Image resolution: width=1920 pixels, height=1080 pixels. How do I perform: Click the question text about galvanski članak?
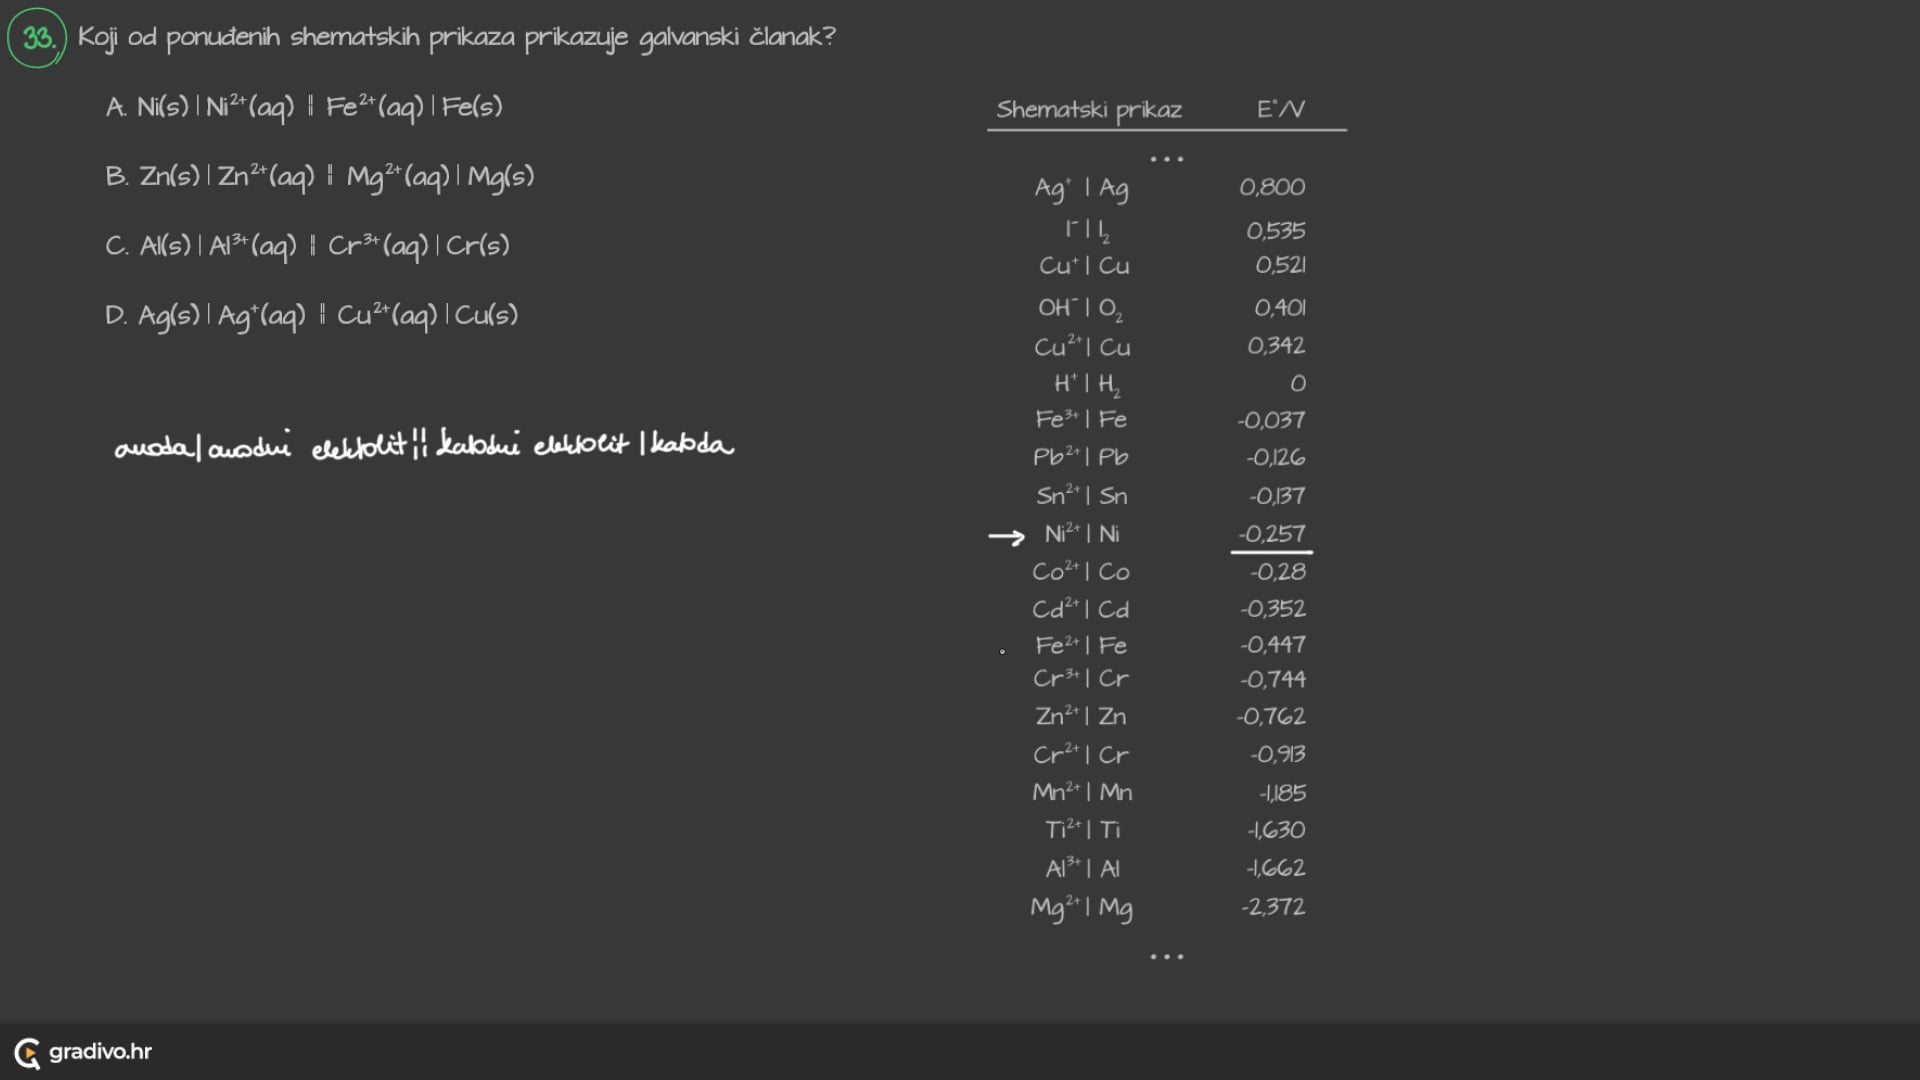point(456,38)
